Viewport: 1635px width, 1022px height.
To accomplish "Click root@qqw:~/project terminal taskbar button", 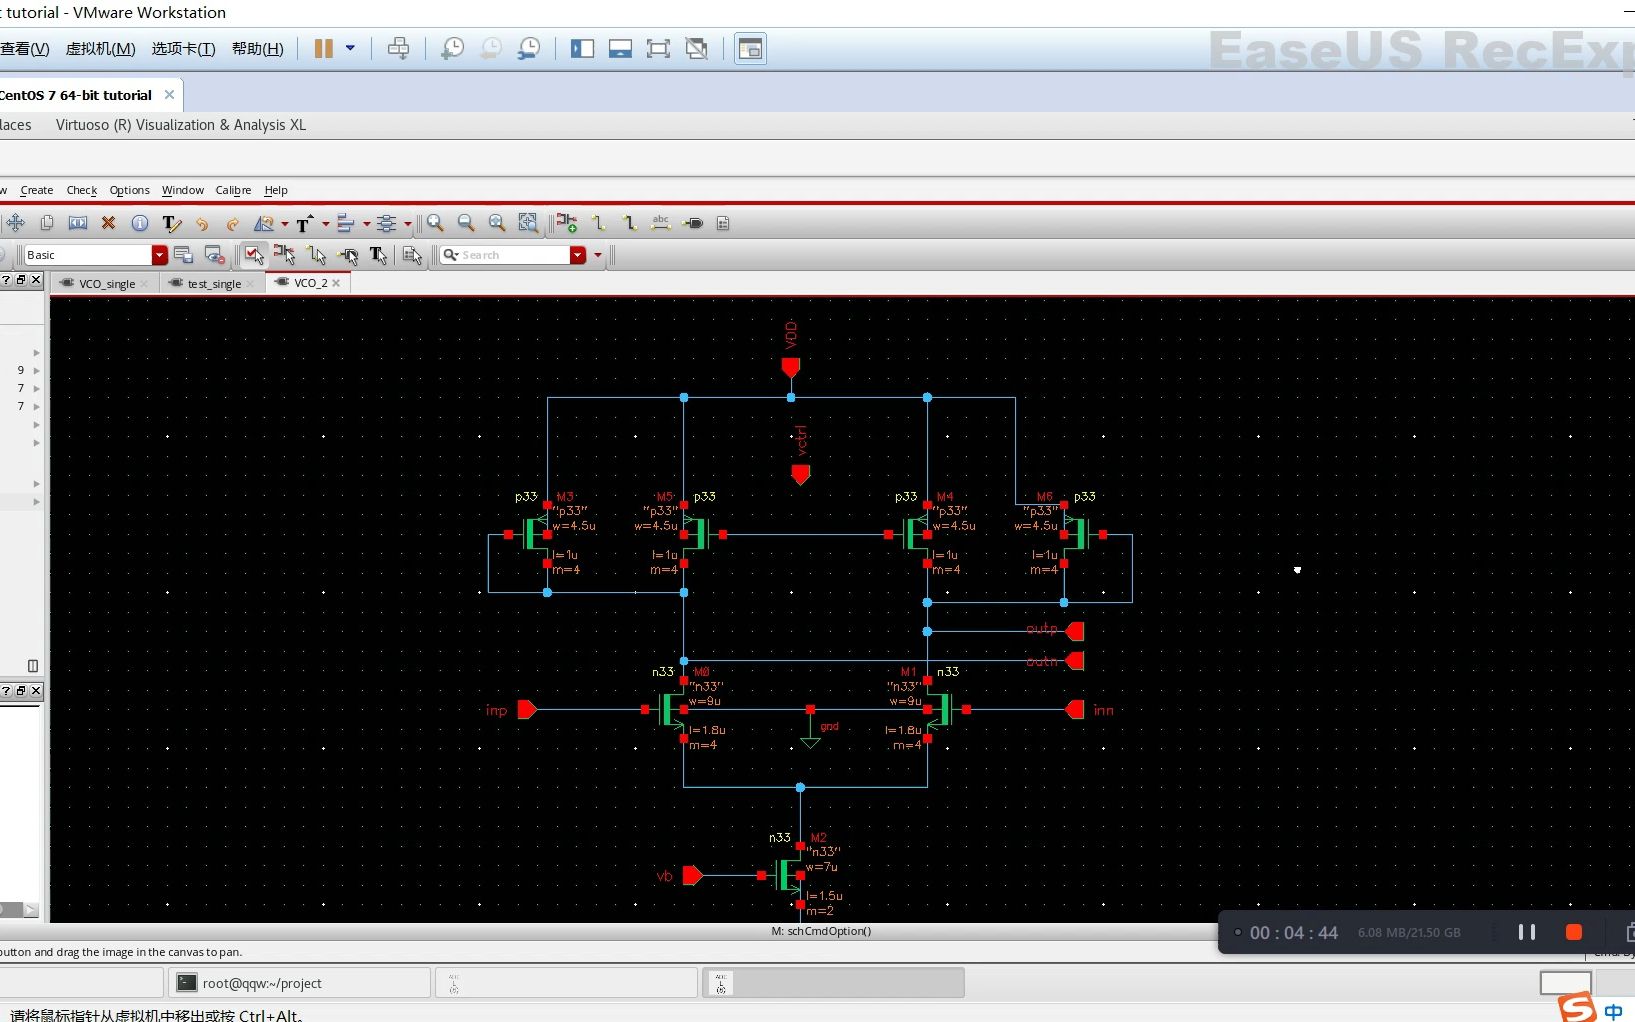I will pyautogui.click(x=299, y=983).
